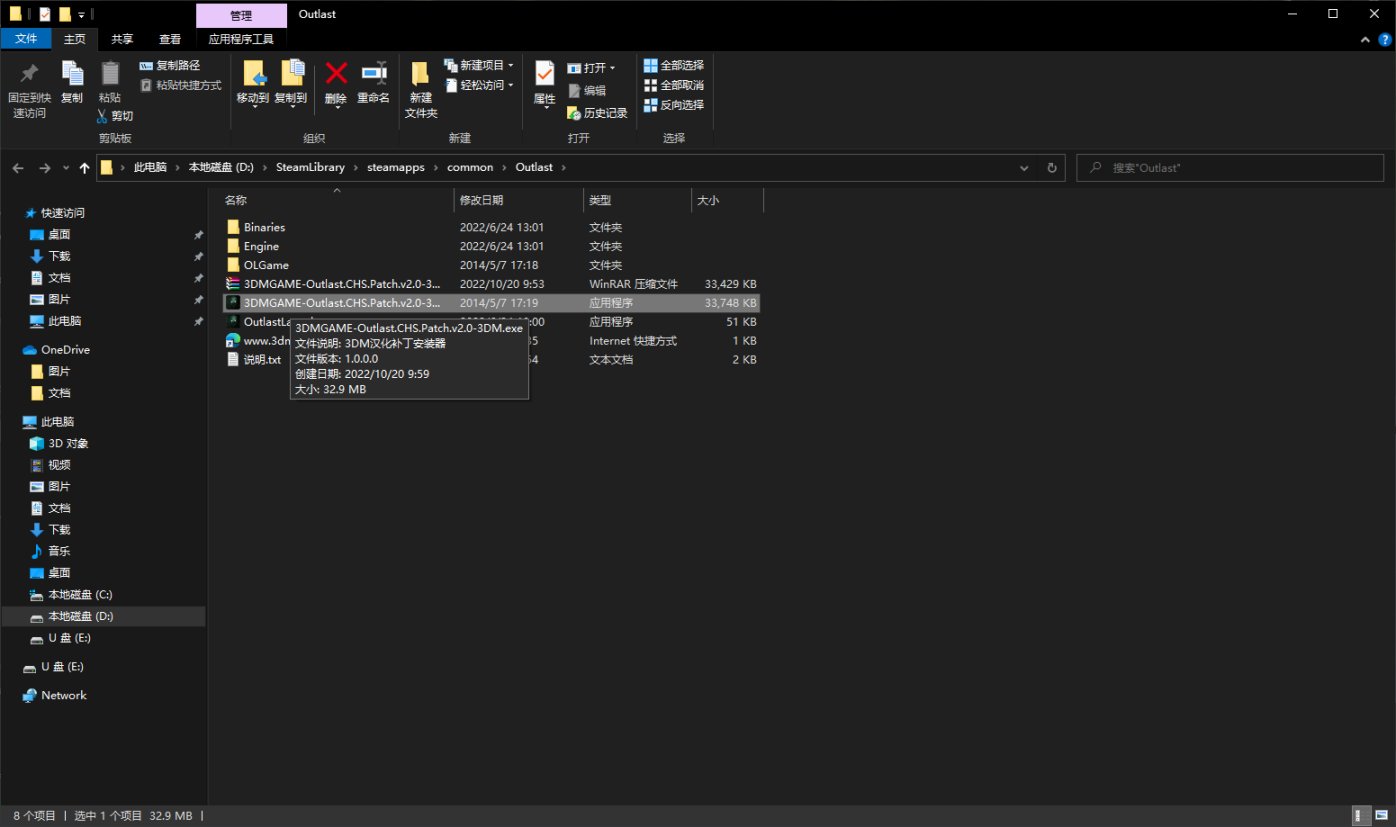This screenshot has height=827, width=1396.
Task: Switch to details view in status bar
Action: (x=1361, y=816)
